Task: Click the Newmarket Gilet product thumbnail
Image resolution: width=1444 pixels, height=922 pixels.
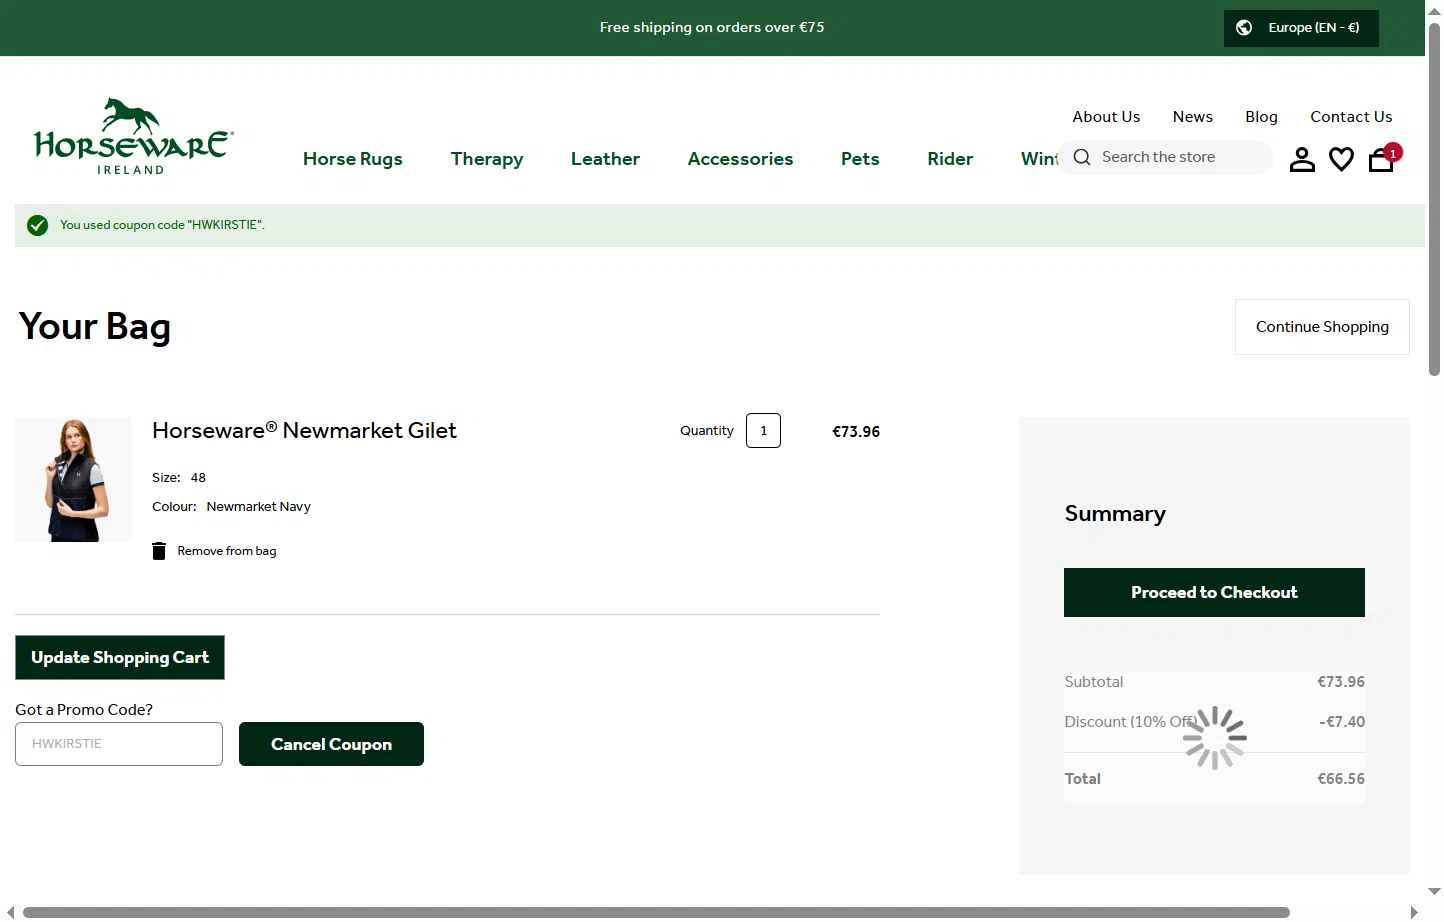Action: pyautogui.click(x=73, y=480)
